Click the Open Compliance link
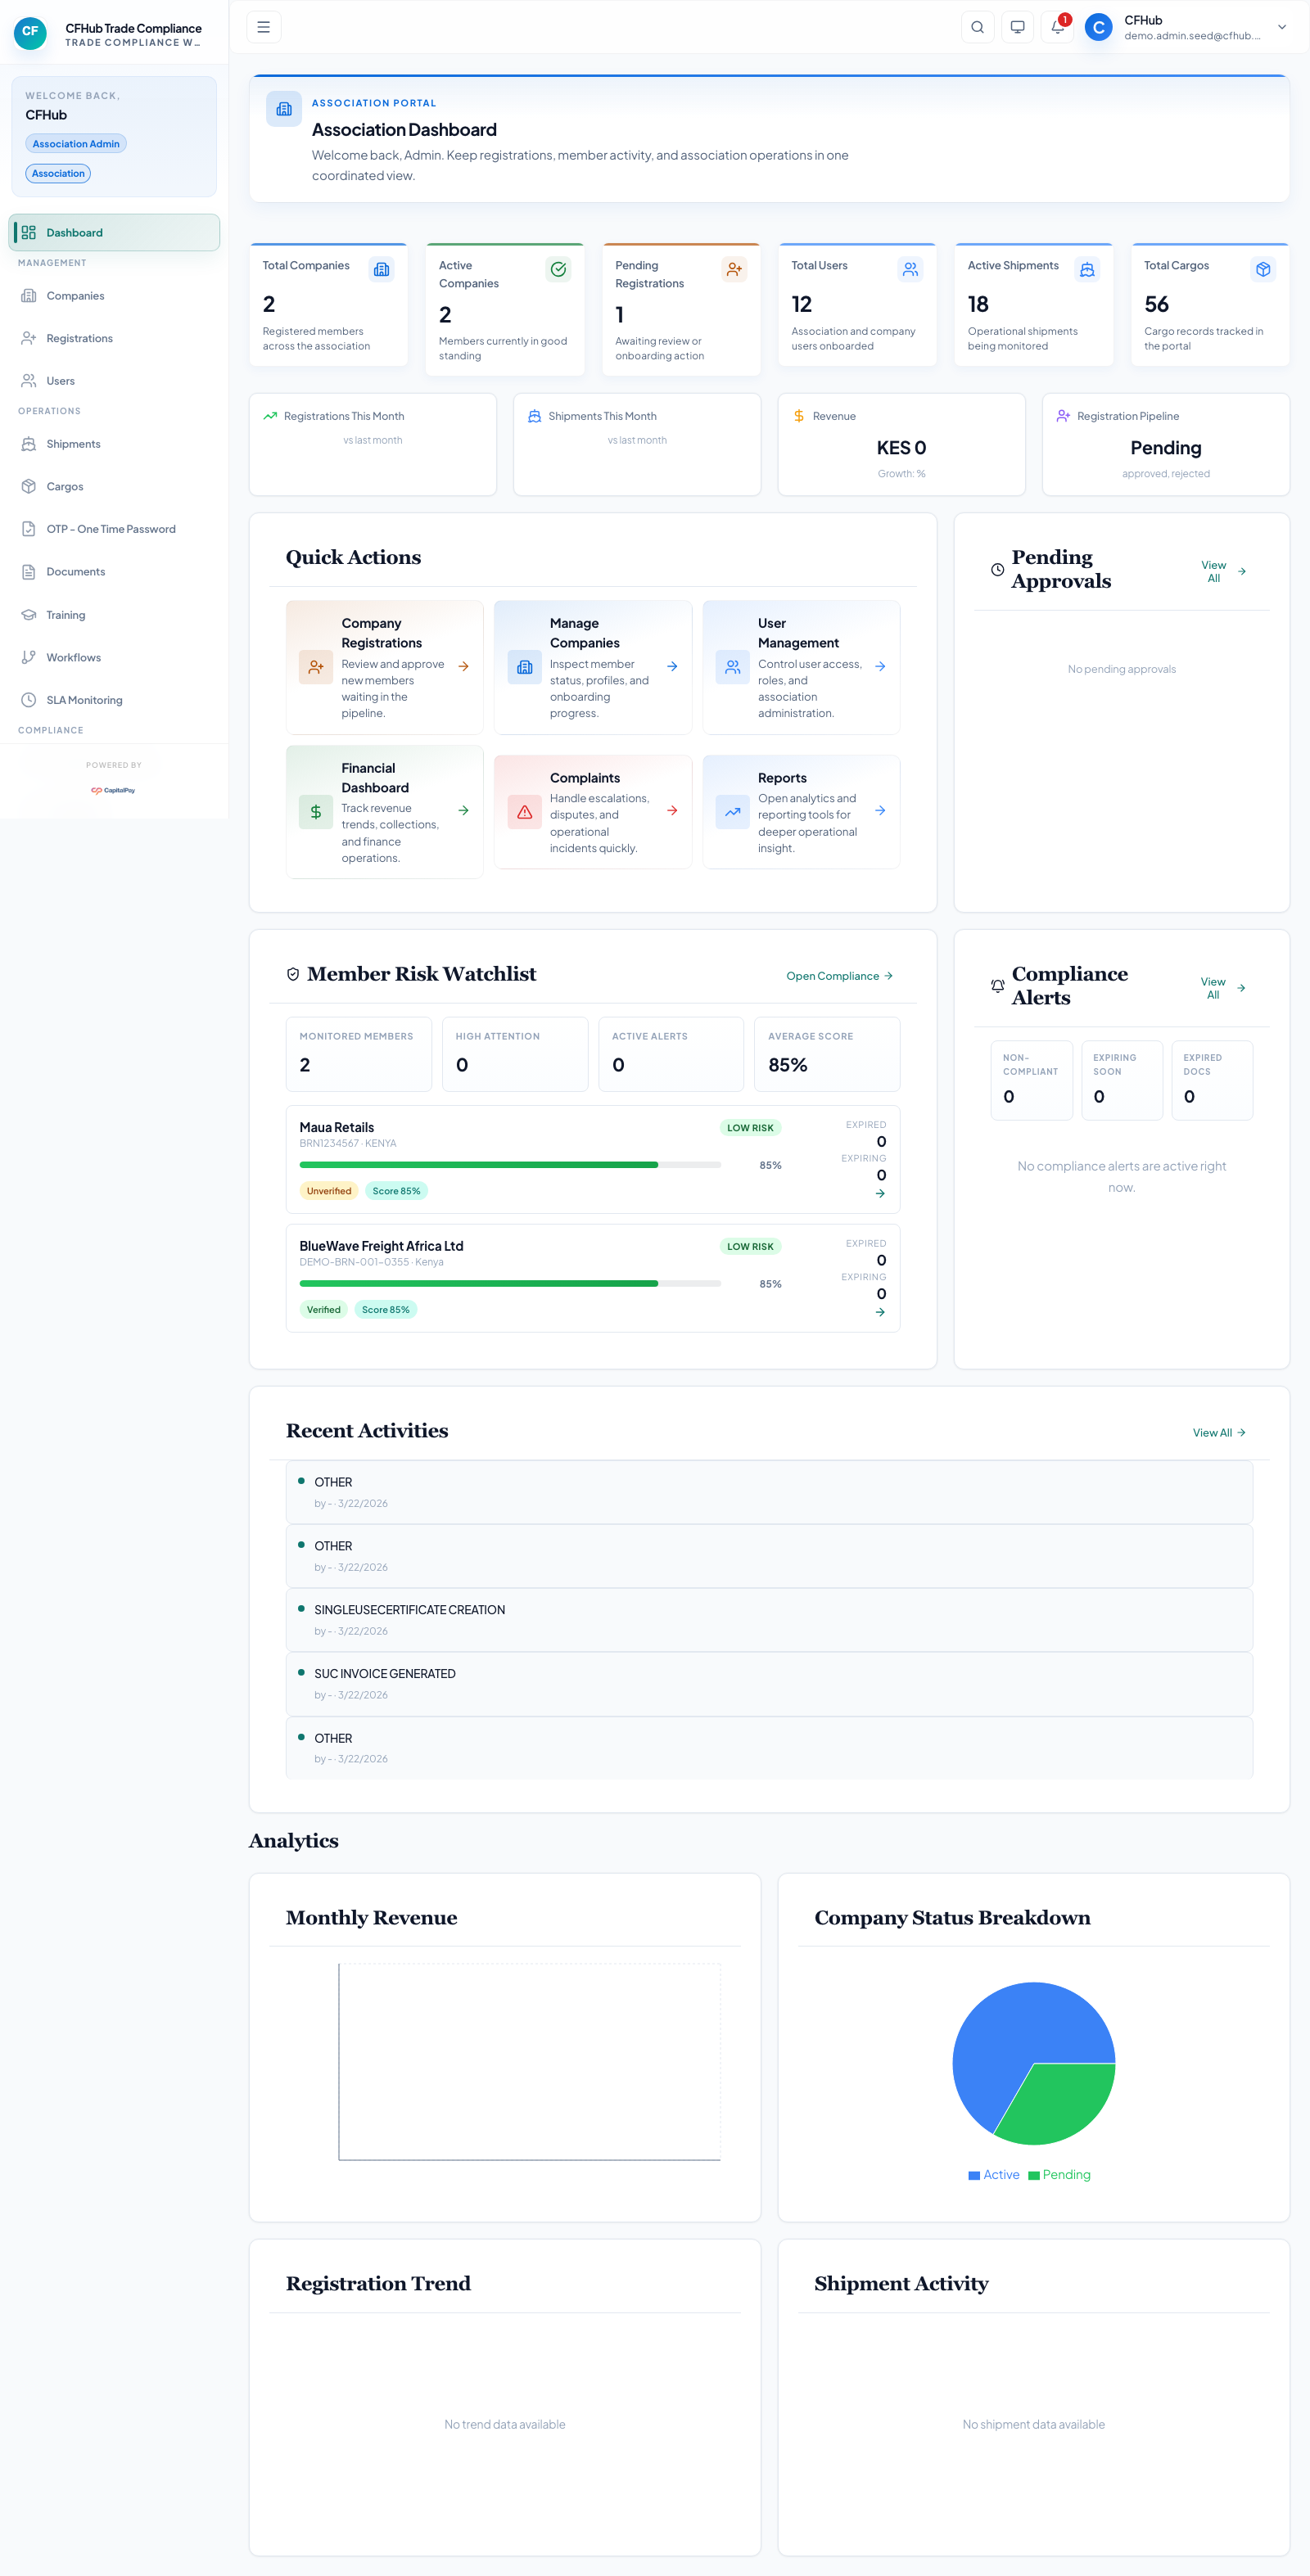The image size is (1310, 2576). click(838, 975)
